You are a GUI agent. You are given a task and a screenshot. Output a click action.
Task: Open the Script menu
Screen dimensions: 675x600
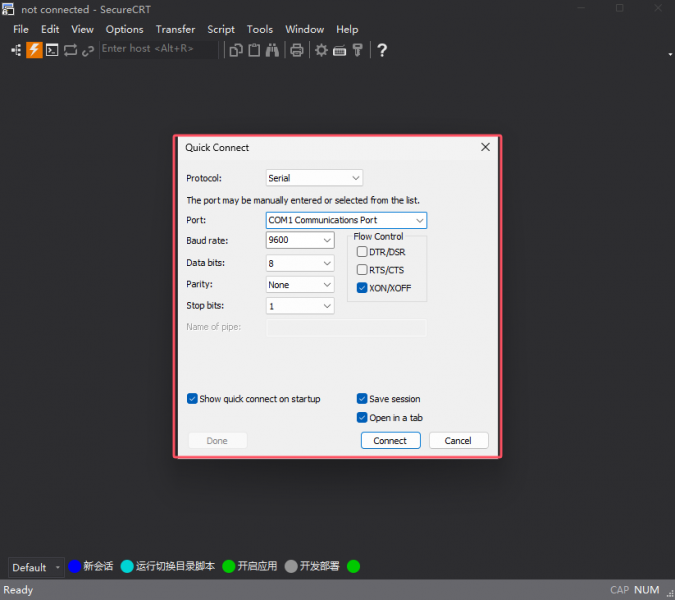tap(221, 29)
